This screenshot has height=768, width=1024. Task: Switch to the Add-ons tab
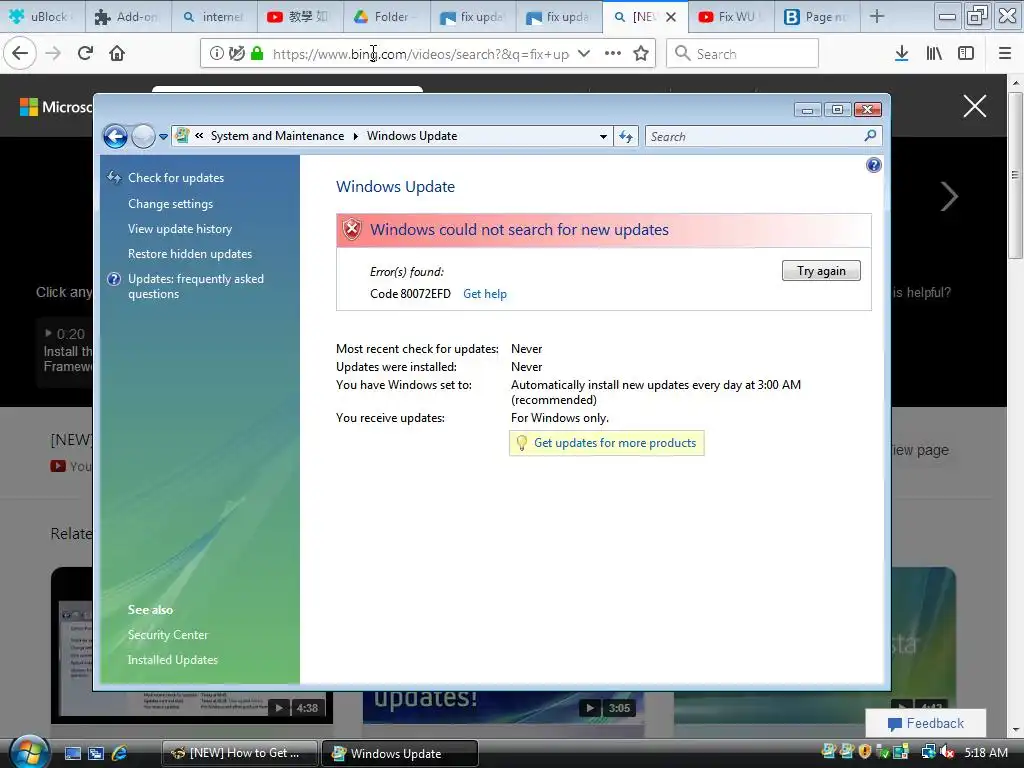click(128, 17)
